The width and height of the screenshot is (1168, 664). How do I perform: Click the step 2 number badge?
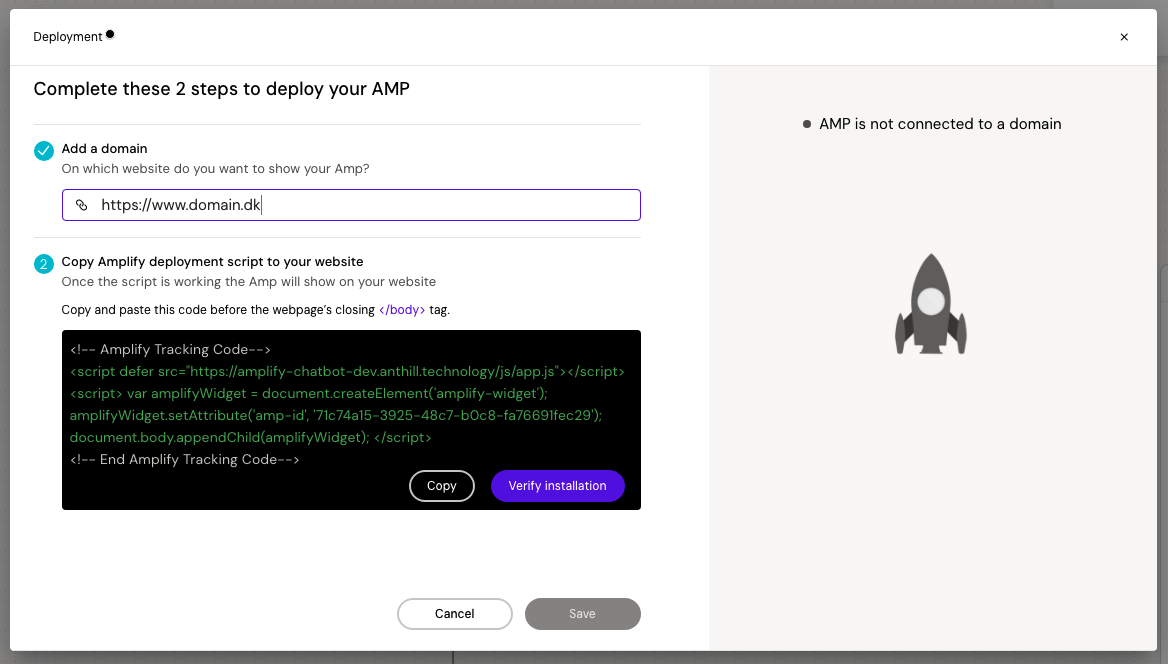44,264
